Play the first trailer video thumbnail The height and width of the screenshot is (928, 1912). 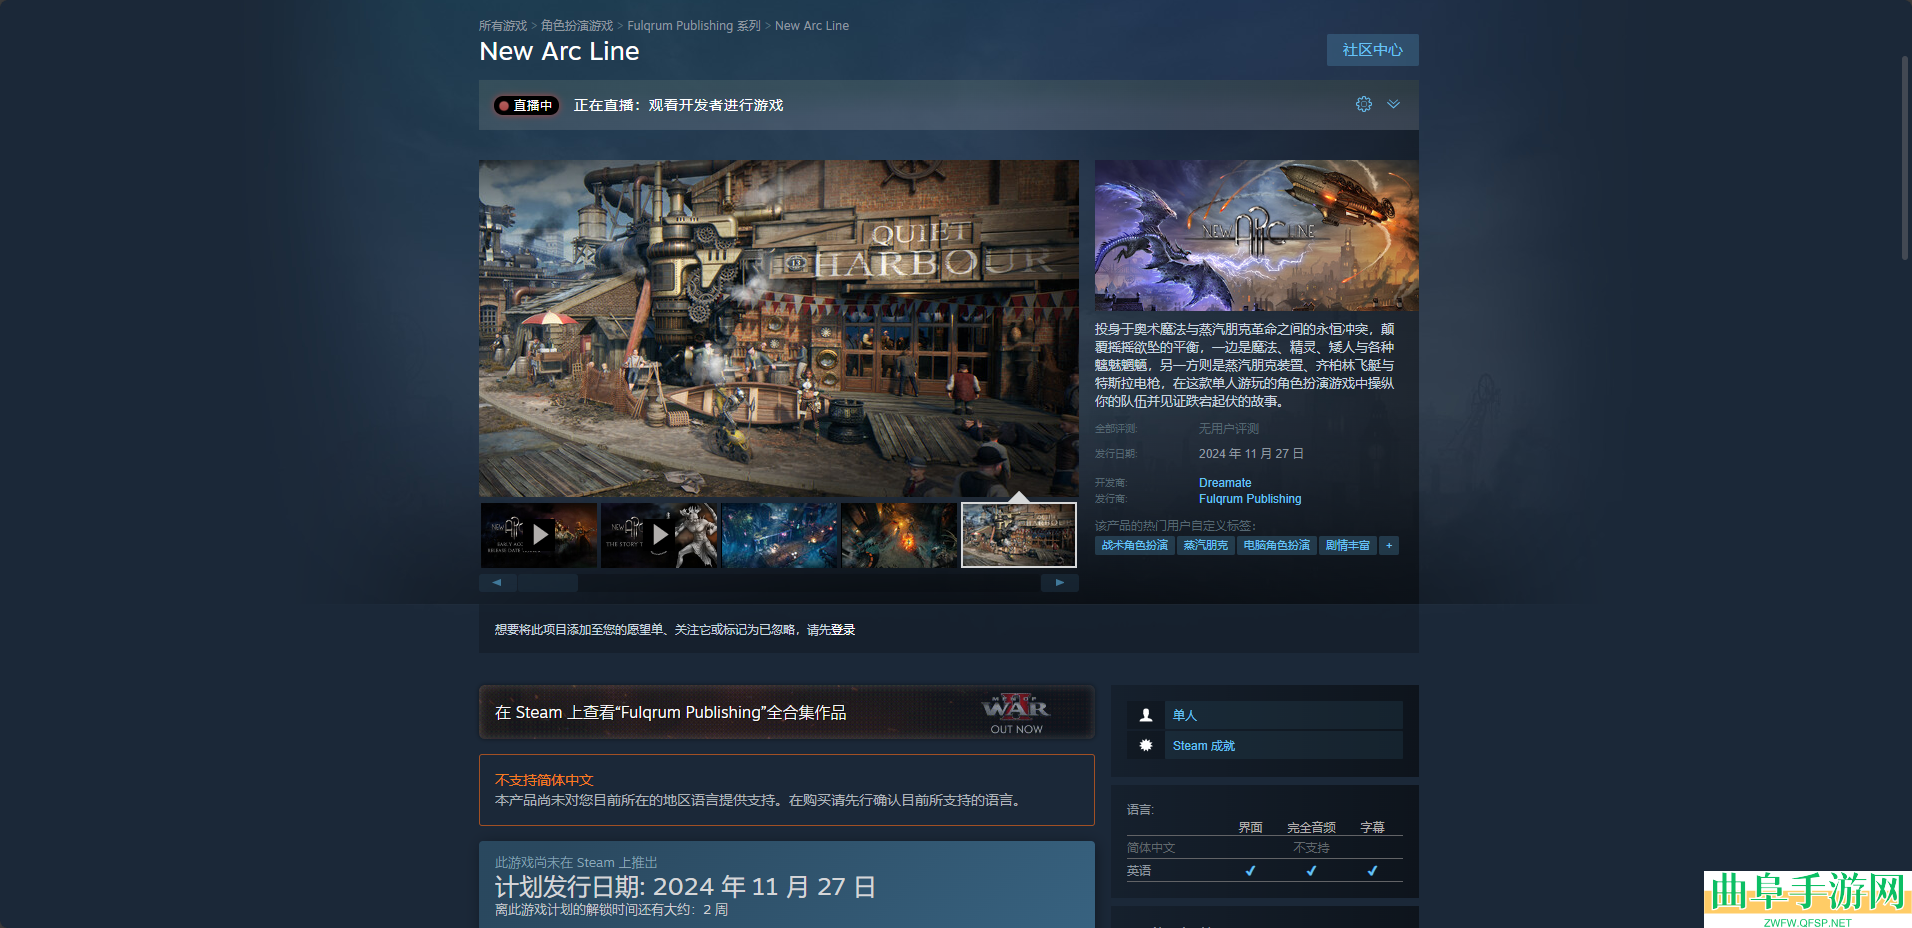539,535
